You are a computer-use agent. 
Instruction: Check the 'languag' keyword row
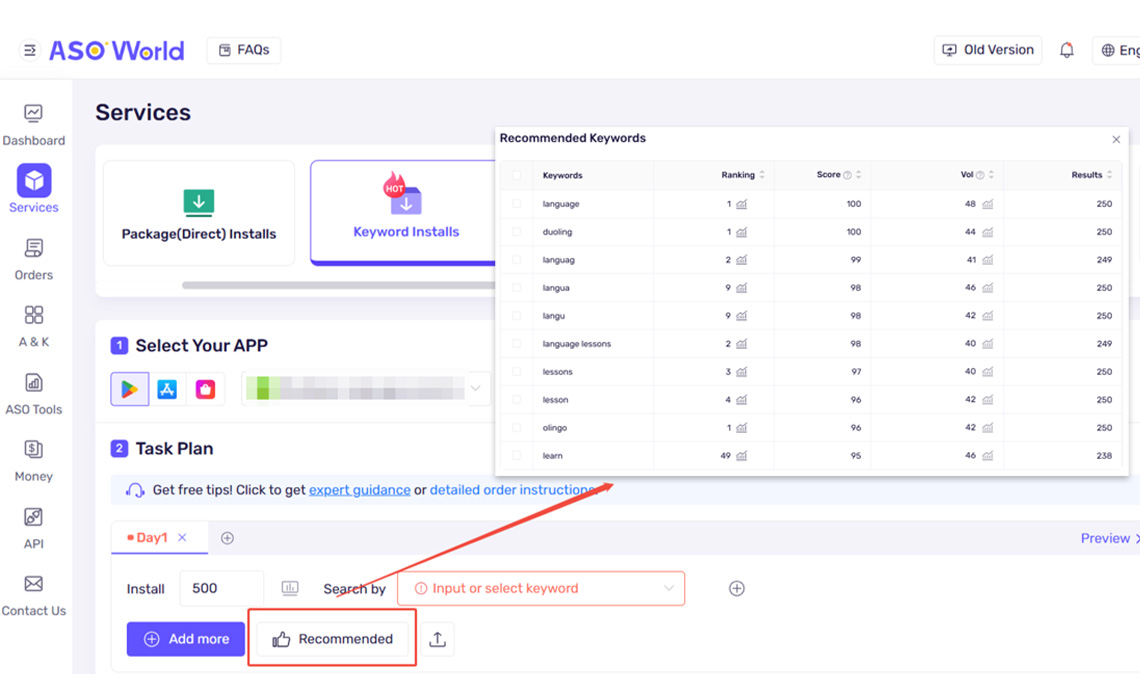click(x=516, y=260)
